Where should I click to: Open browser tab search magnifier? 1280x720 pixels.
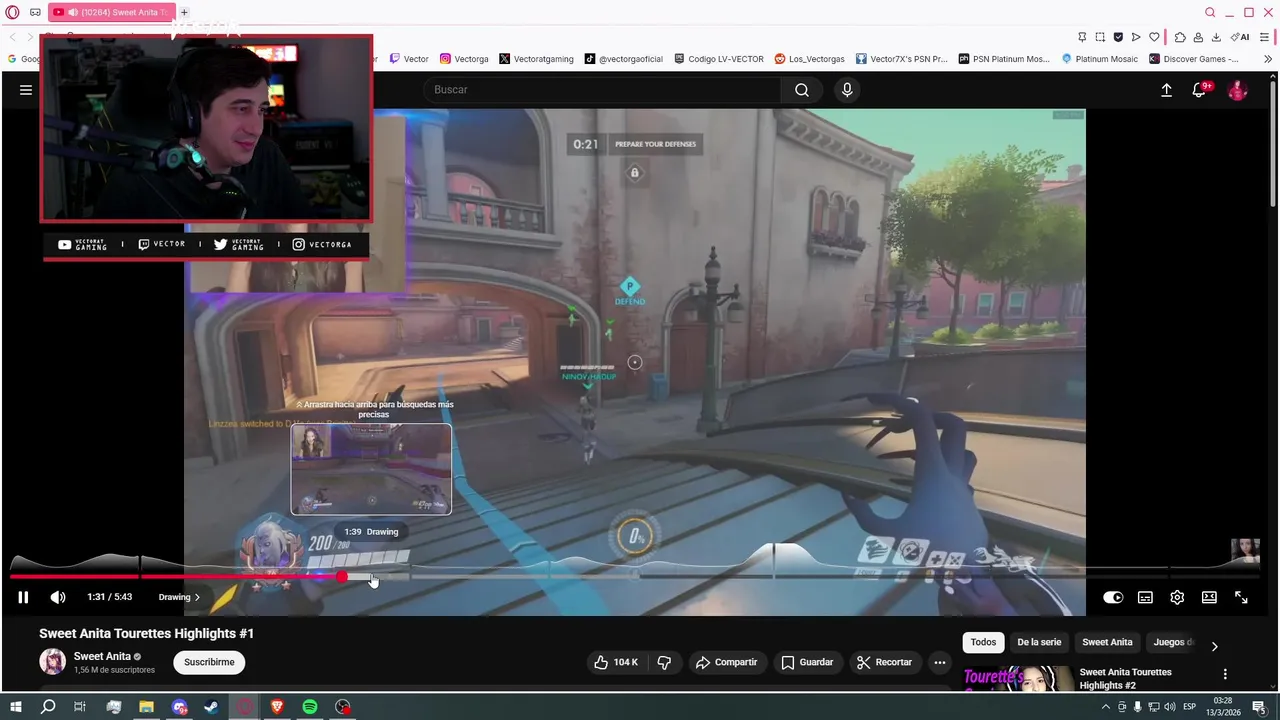pos(1210,12)
